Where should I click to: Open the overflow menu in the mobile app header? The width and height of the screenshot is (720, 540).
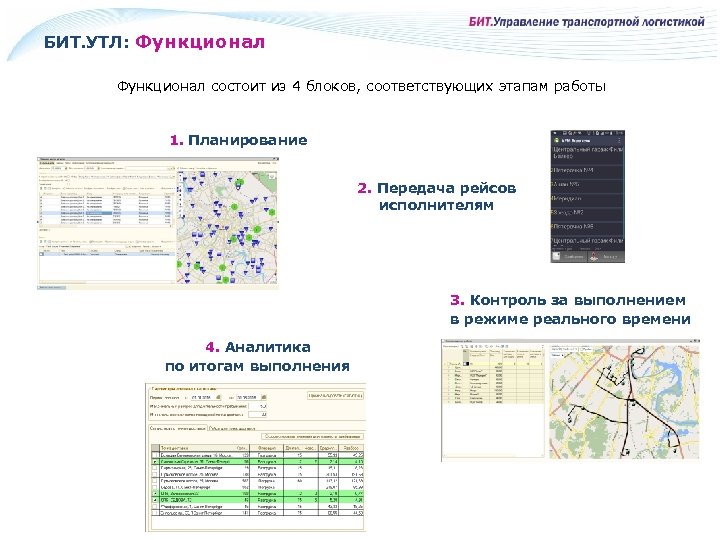coord(619,140)
